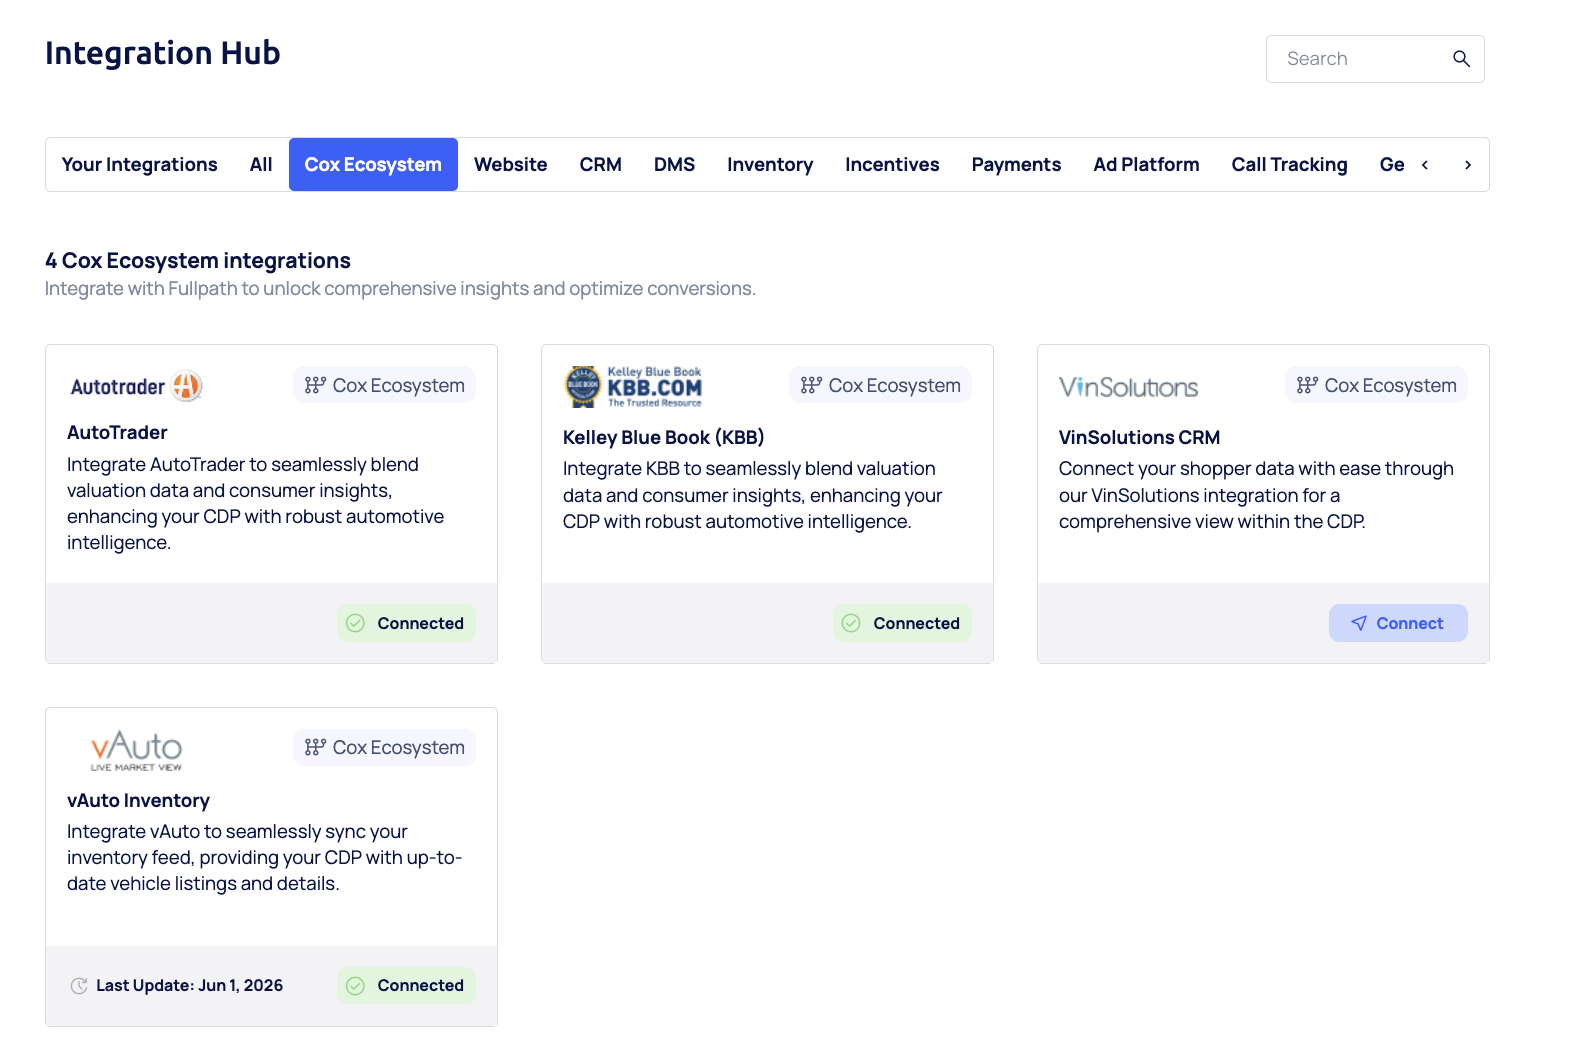Open the Your Integrations tab
This screenshot has width=1580, height=1054.
click(x=140, y=164)
